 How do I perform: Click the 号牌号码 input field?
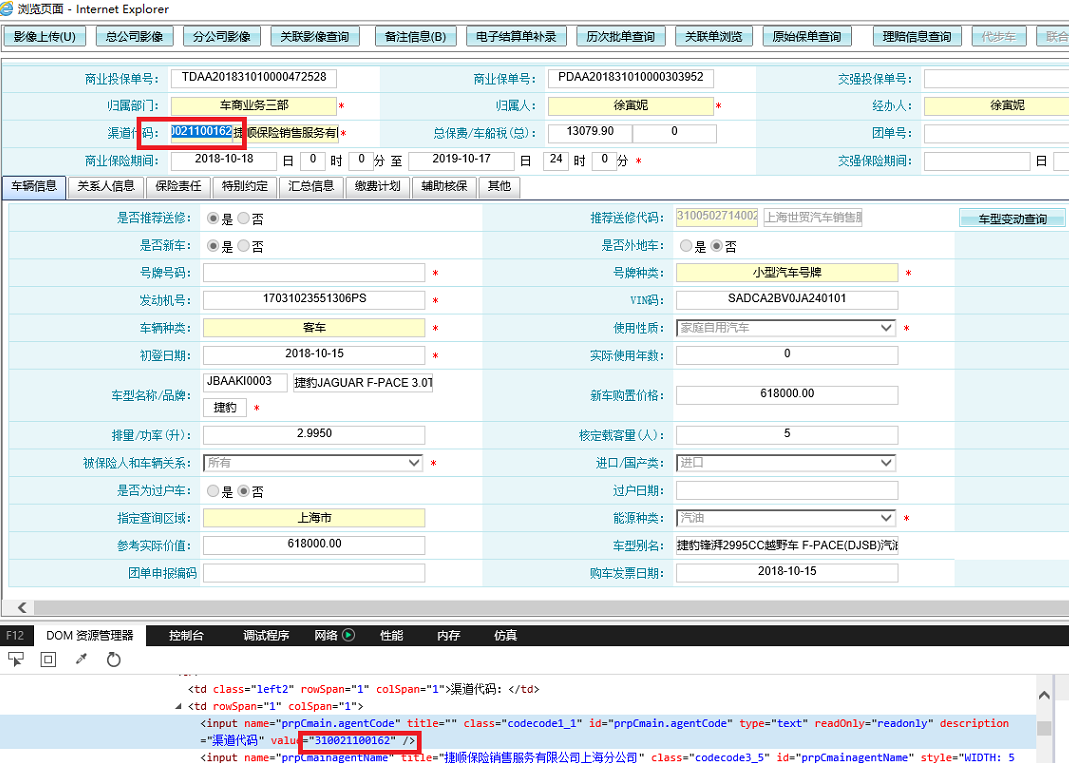[314, 273]
